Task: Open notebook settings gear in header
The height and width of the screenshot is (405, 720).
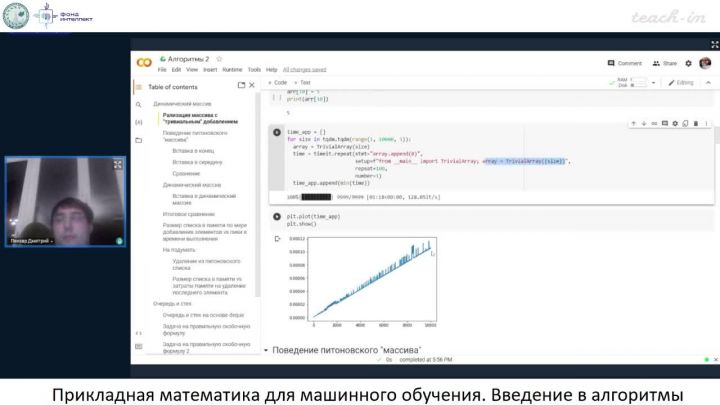Action: click(x=688, y=63)
